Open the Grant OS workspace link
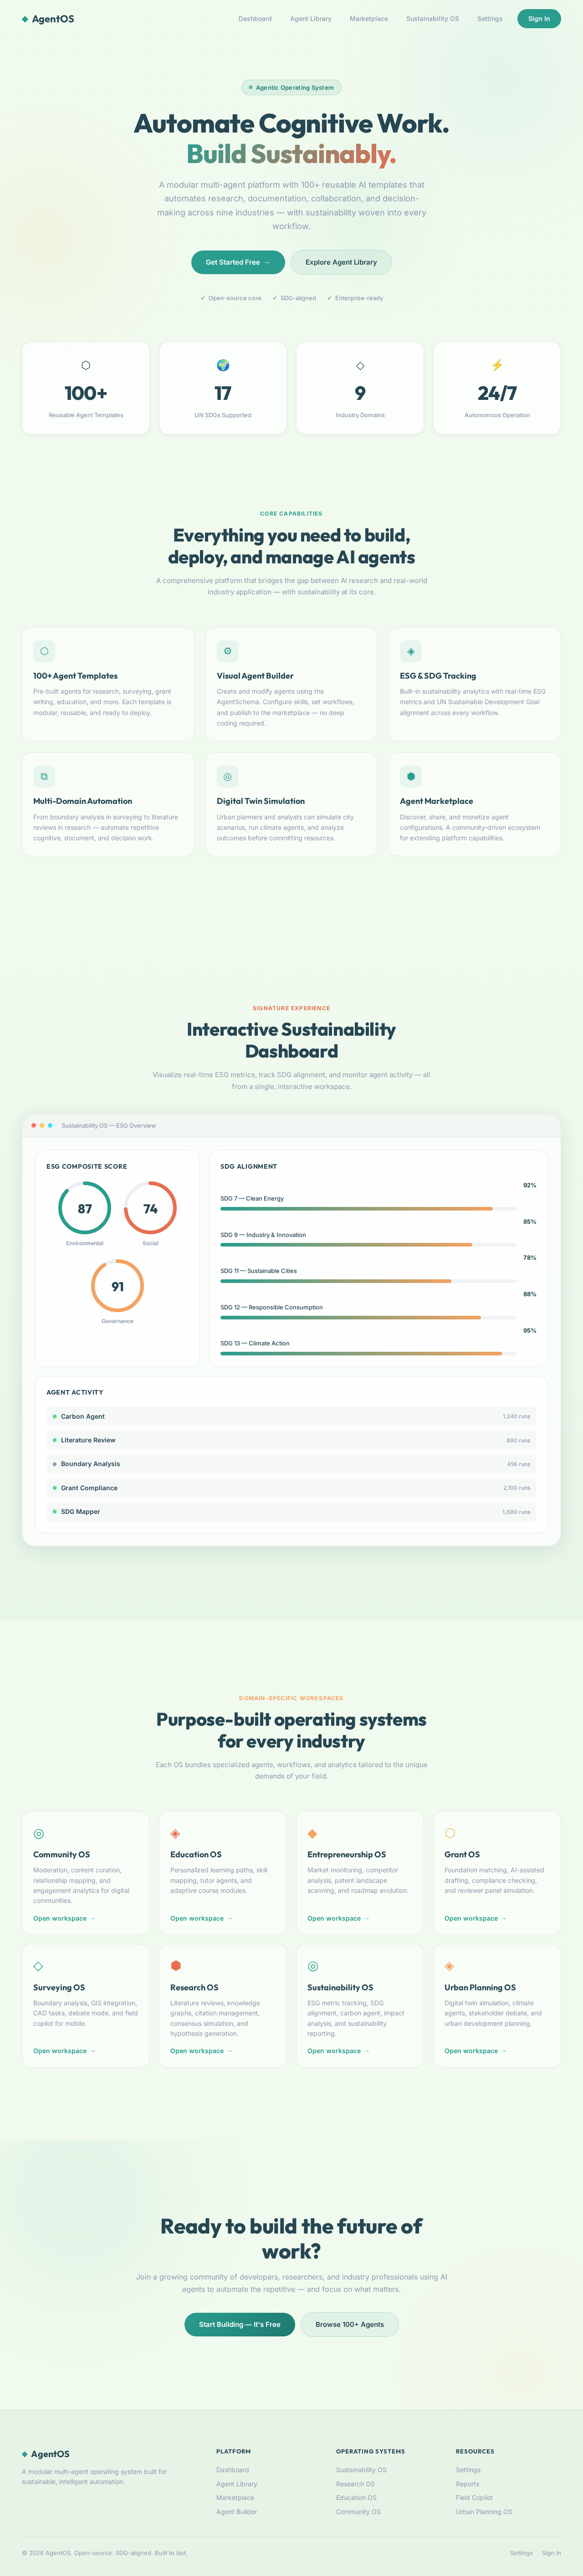 point(475,1918)
